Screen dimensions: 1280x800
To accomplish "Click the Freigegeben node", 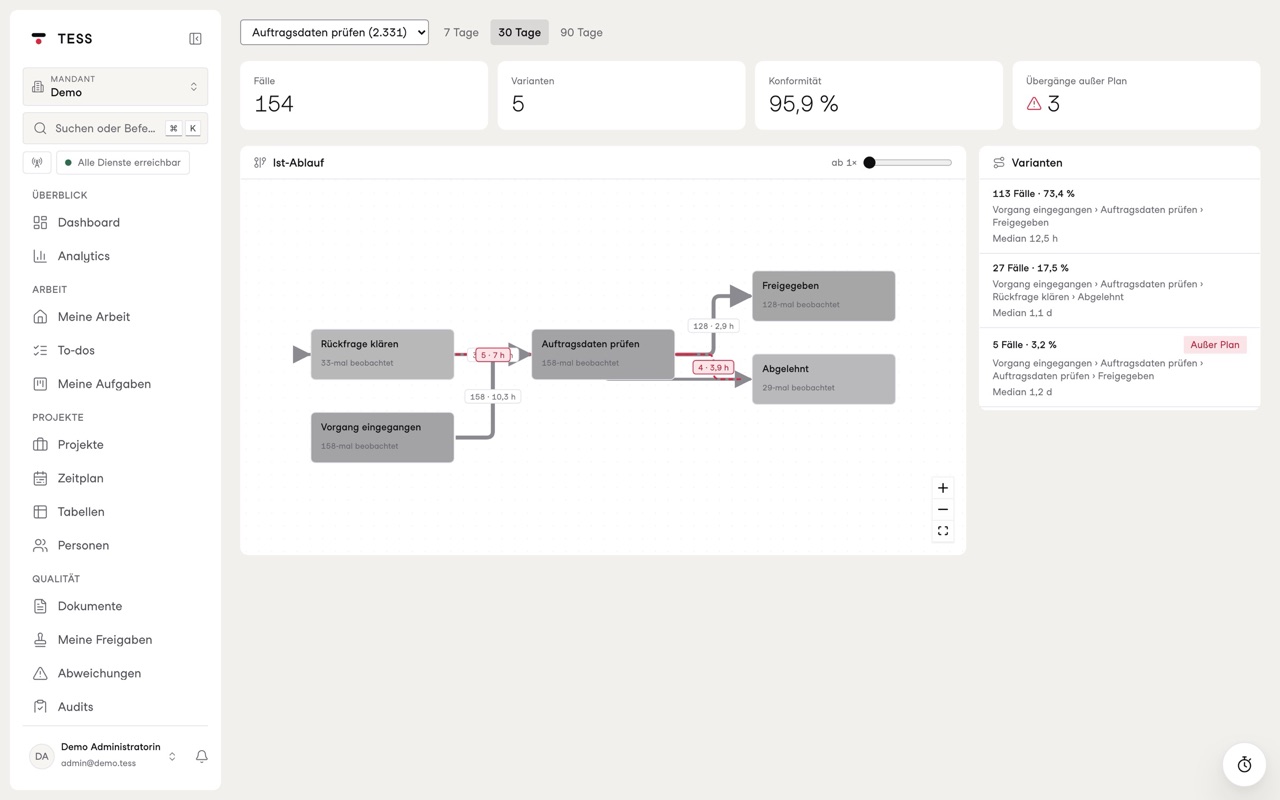I will 824,296.
